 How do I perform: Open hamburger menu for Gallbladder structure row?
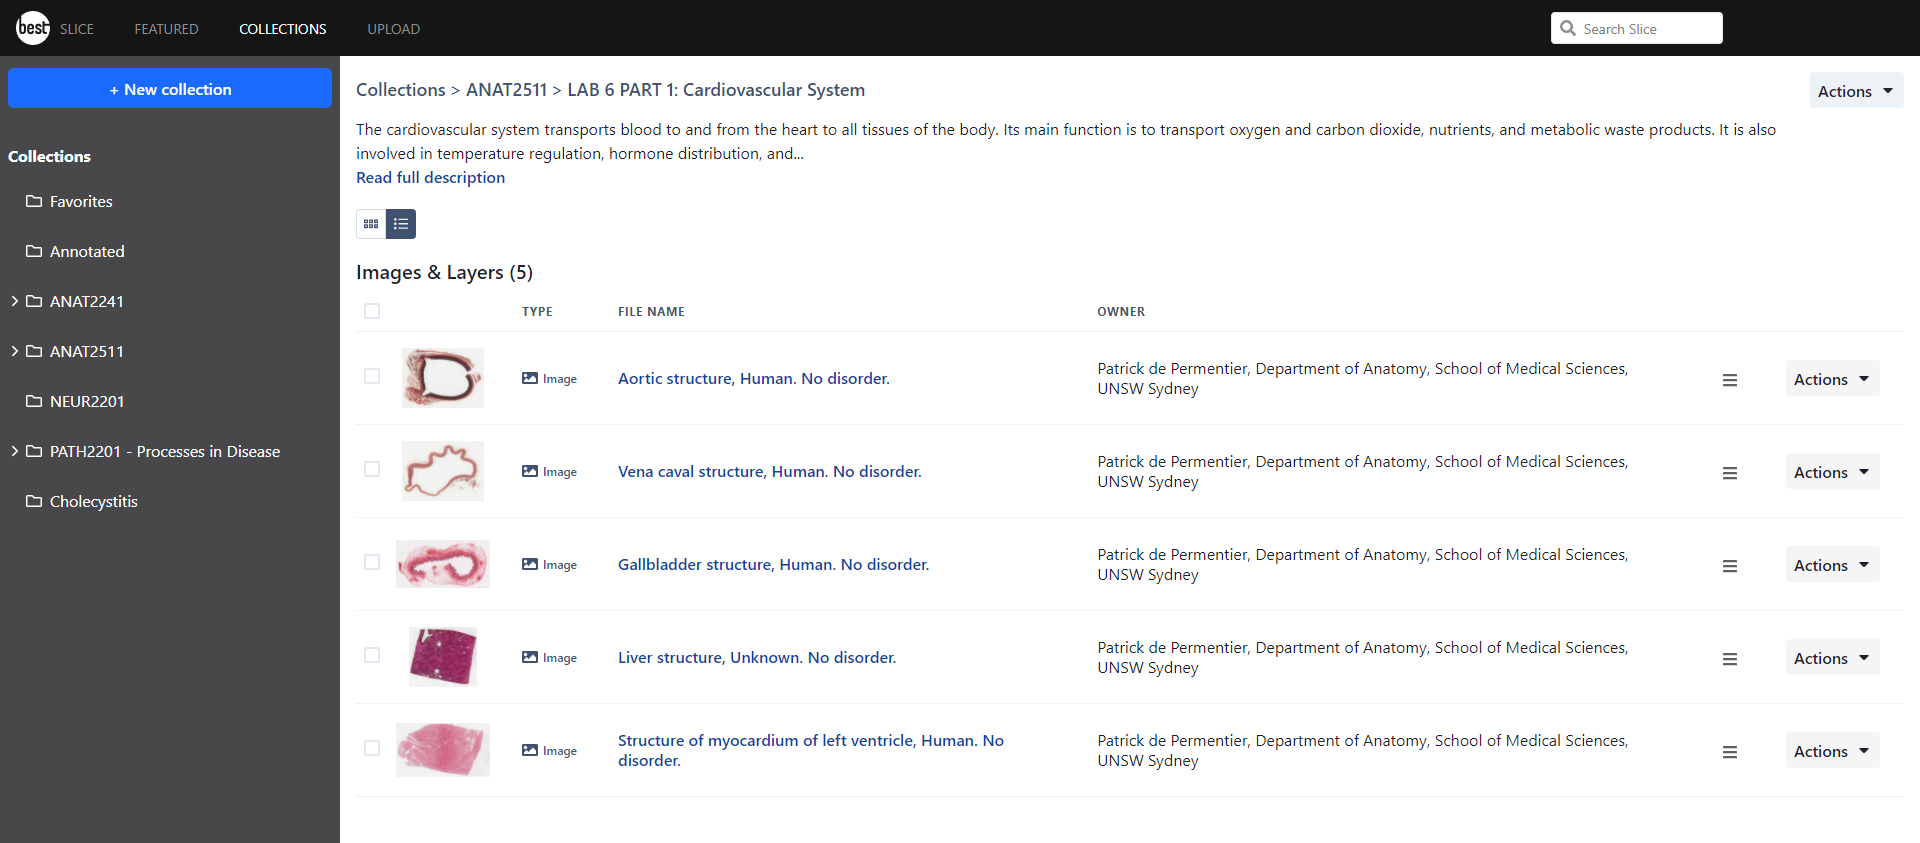(1730, 566)
